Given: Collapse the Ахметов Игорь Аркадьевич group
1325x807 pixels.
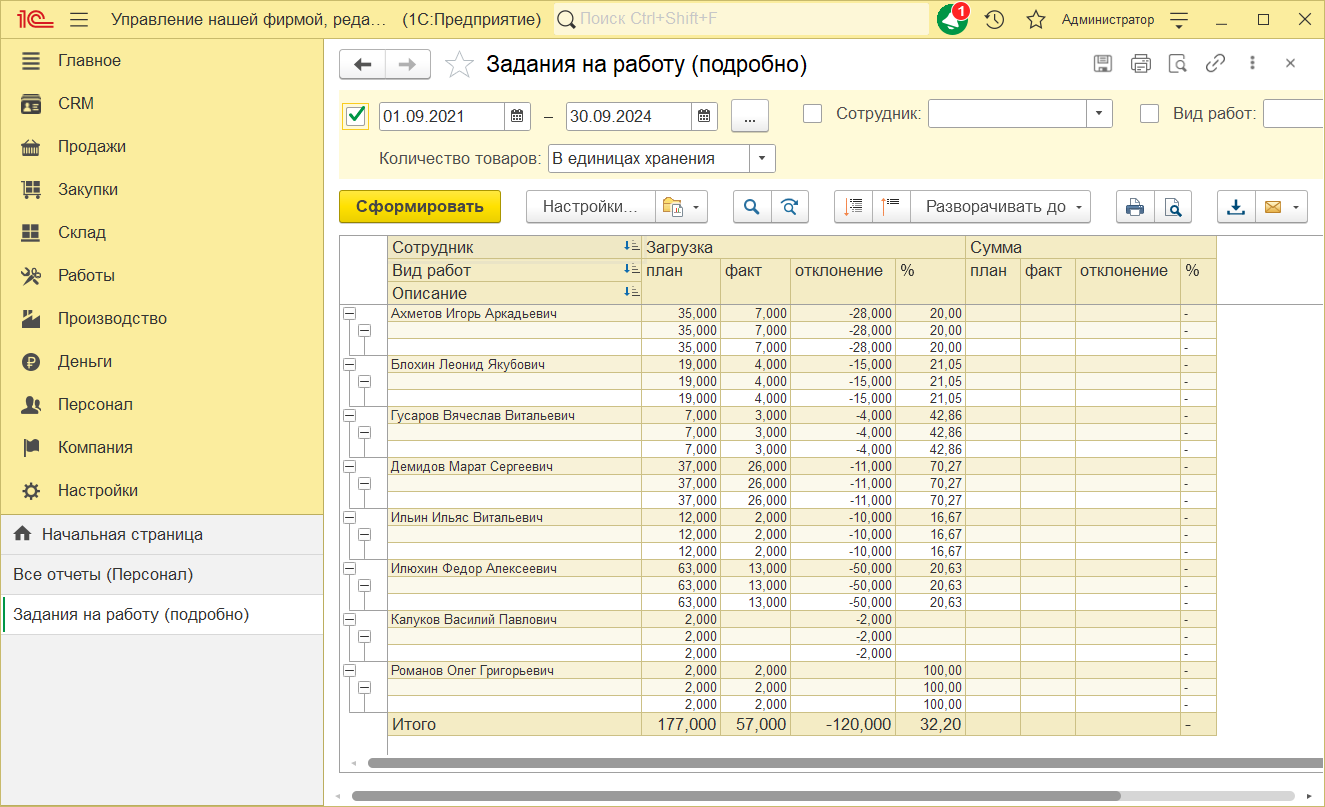Looking at the screenshot, I should pyautogui.click(x=349, y=314).
